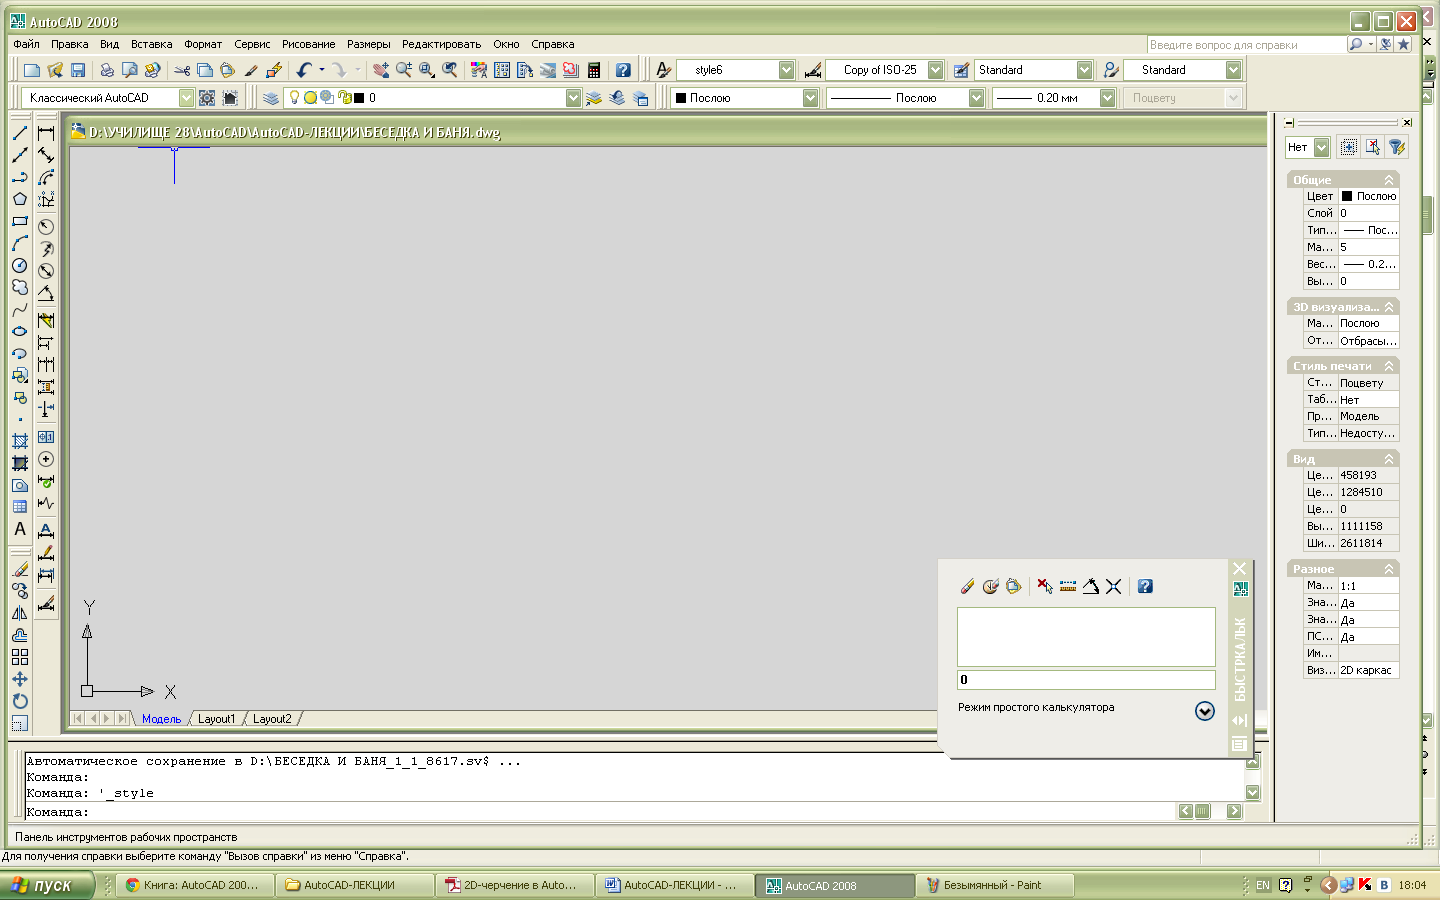The height and width of the screenshot is (900, 1440).
Task: Open QuickCalc calculator icon on toolbar
Action: coord(594,70)
